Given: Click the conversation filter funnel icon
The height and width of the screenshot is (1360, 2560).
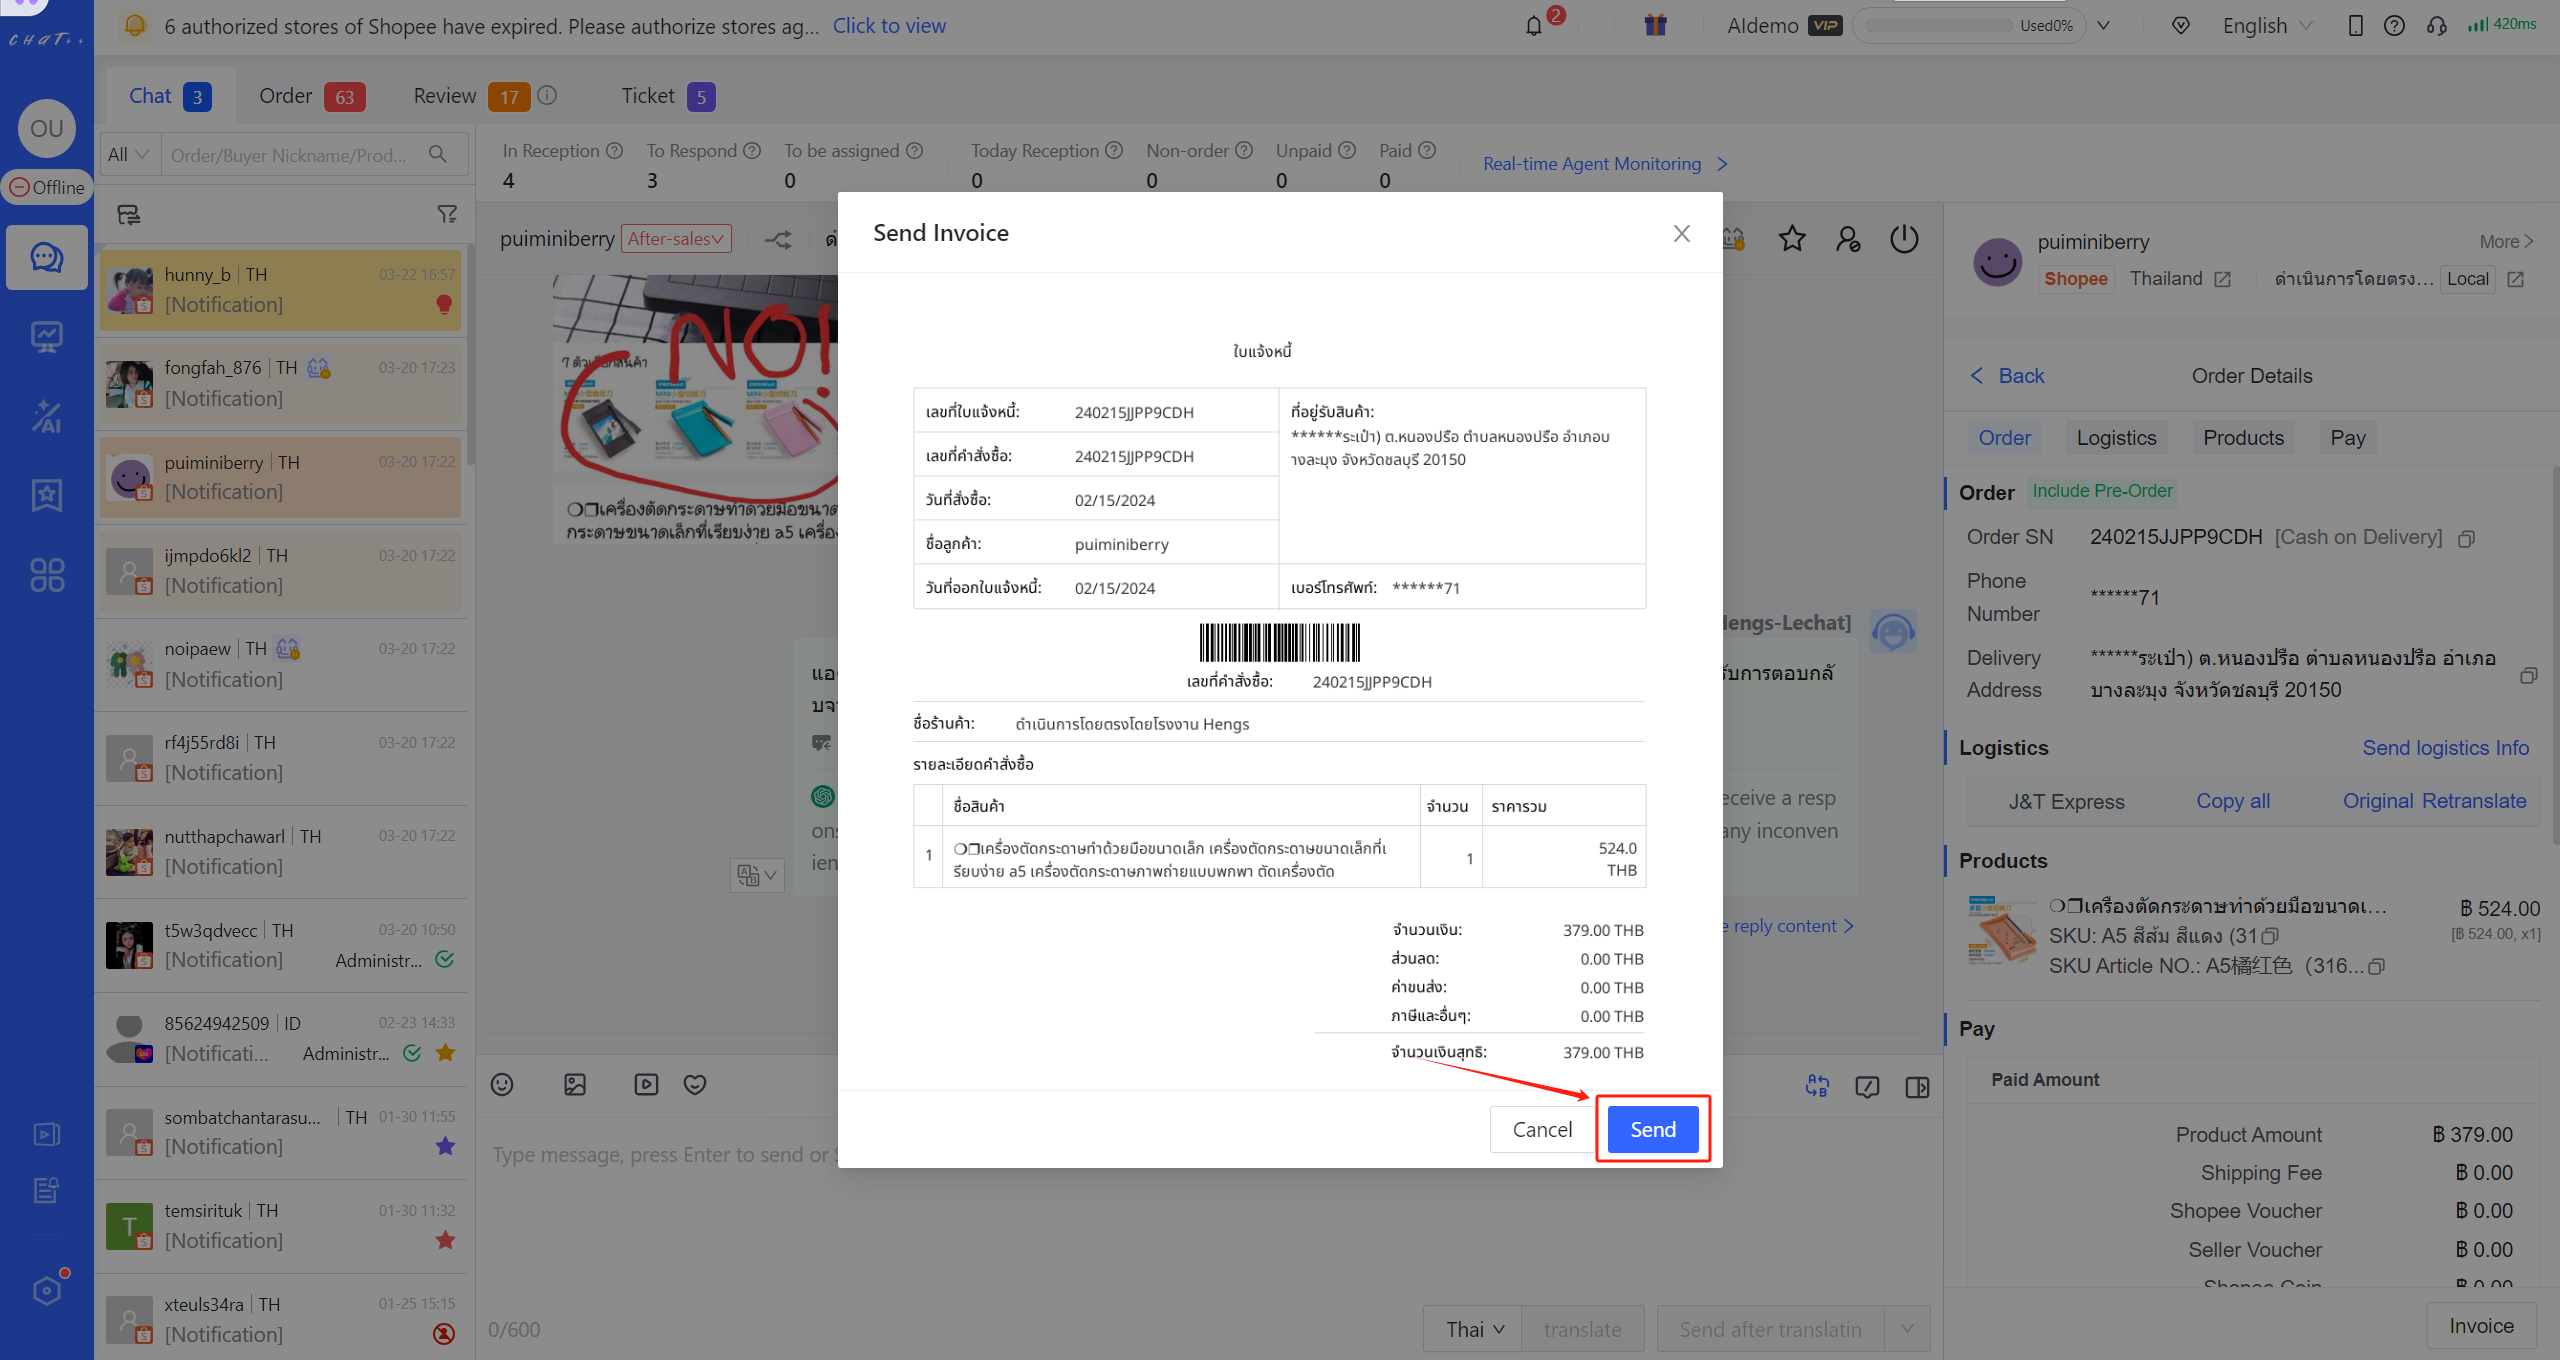Looking at the screenshot, I should click(447, 214).
